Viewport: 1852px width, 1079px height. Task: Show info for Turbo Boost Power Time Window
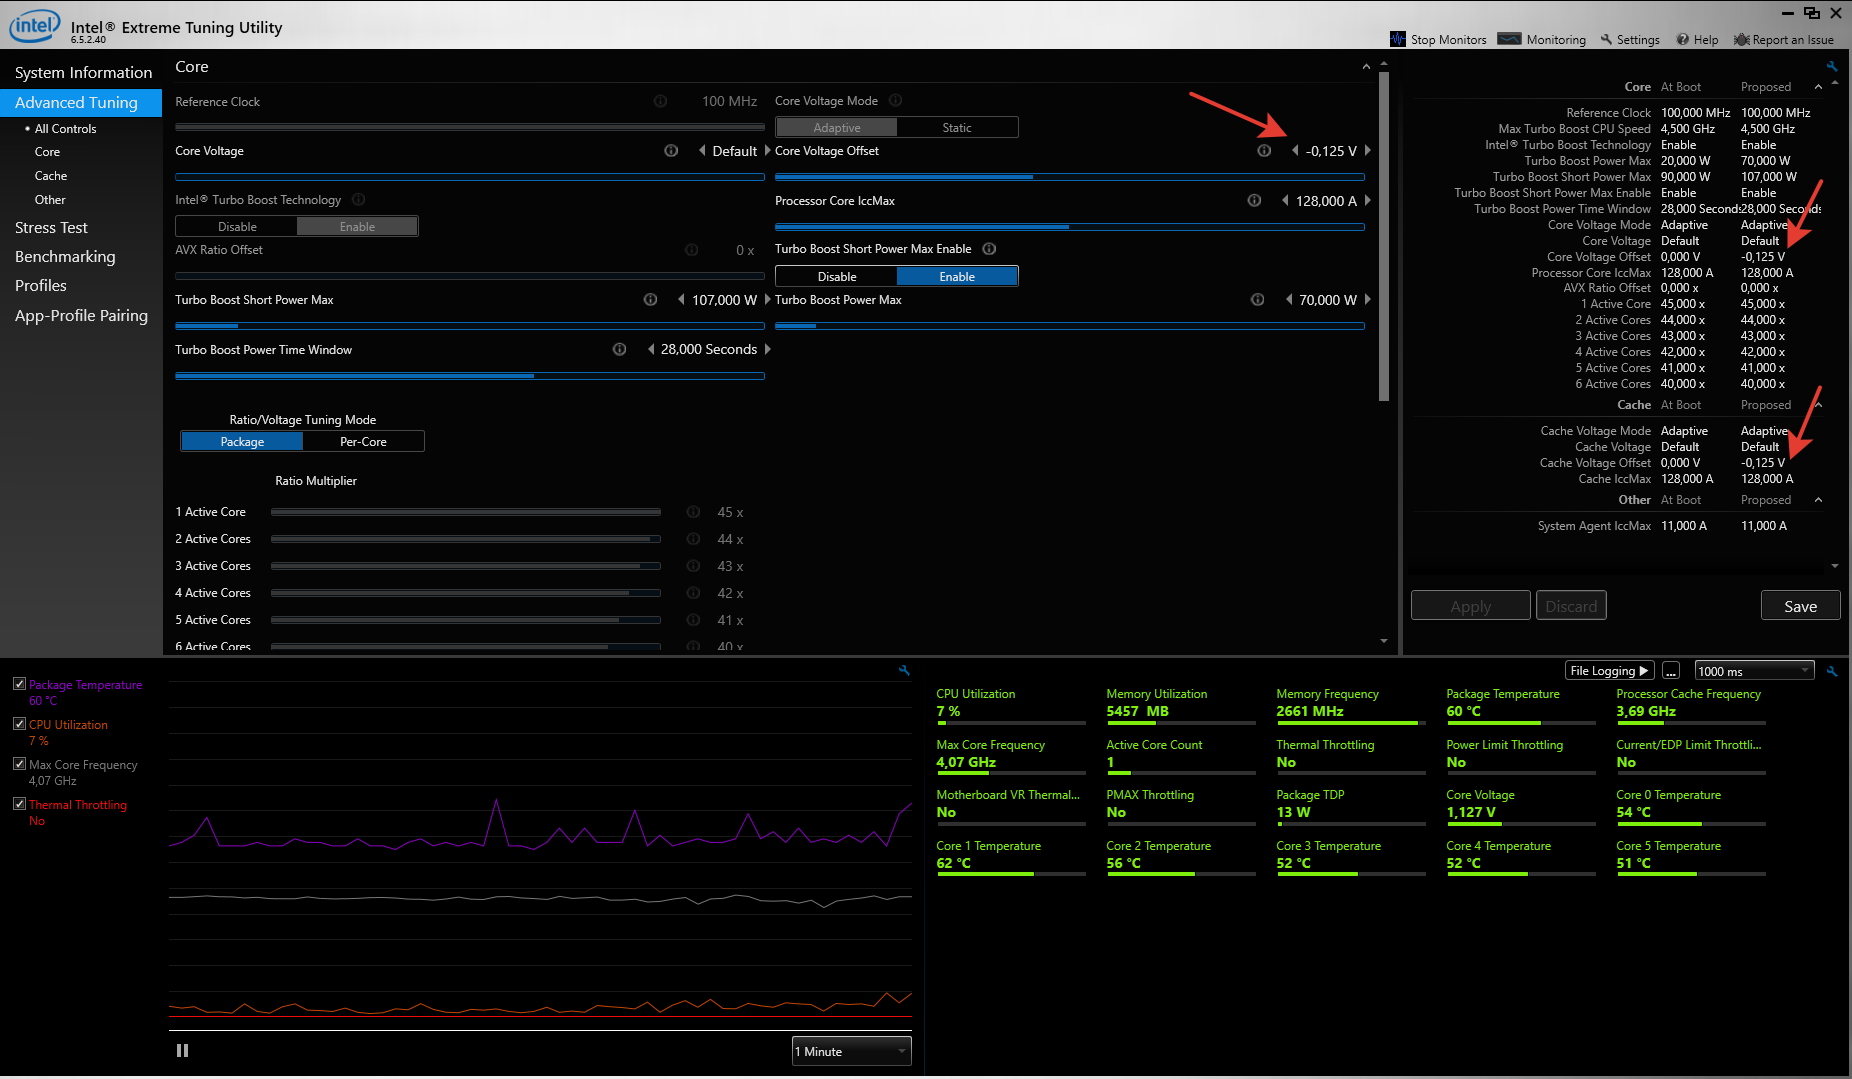tap(619, 350)
